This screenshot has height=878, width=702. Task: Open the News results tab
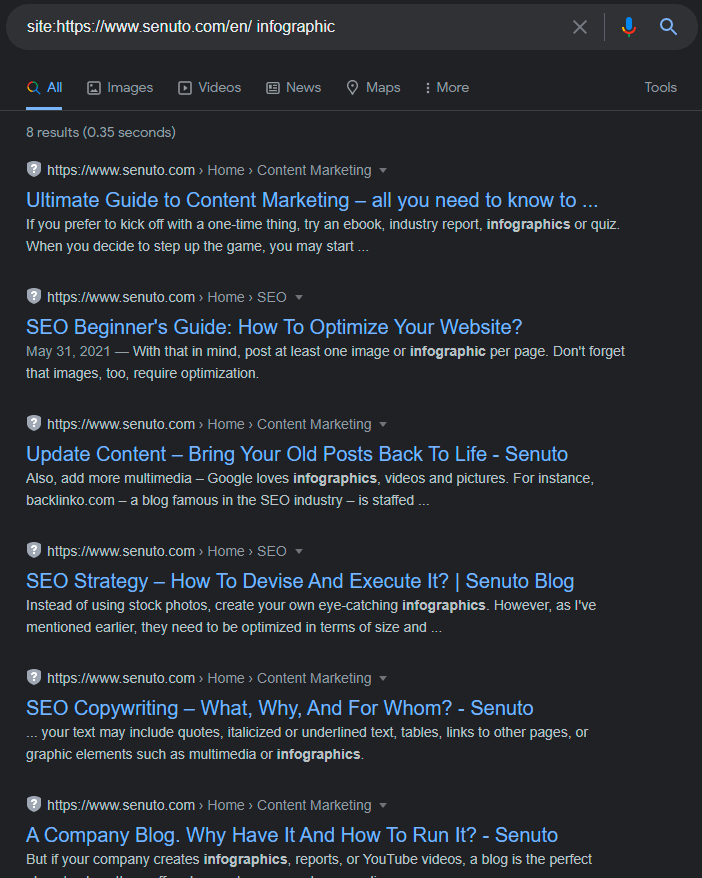pyautogui.click(x=293, y=88)
